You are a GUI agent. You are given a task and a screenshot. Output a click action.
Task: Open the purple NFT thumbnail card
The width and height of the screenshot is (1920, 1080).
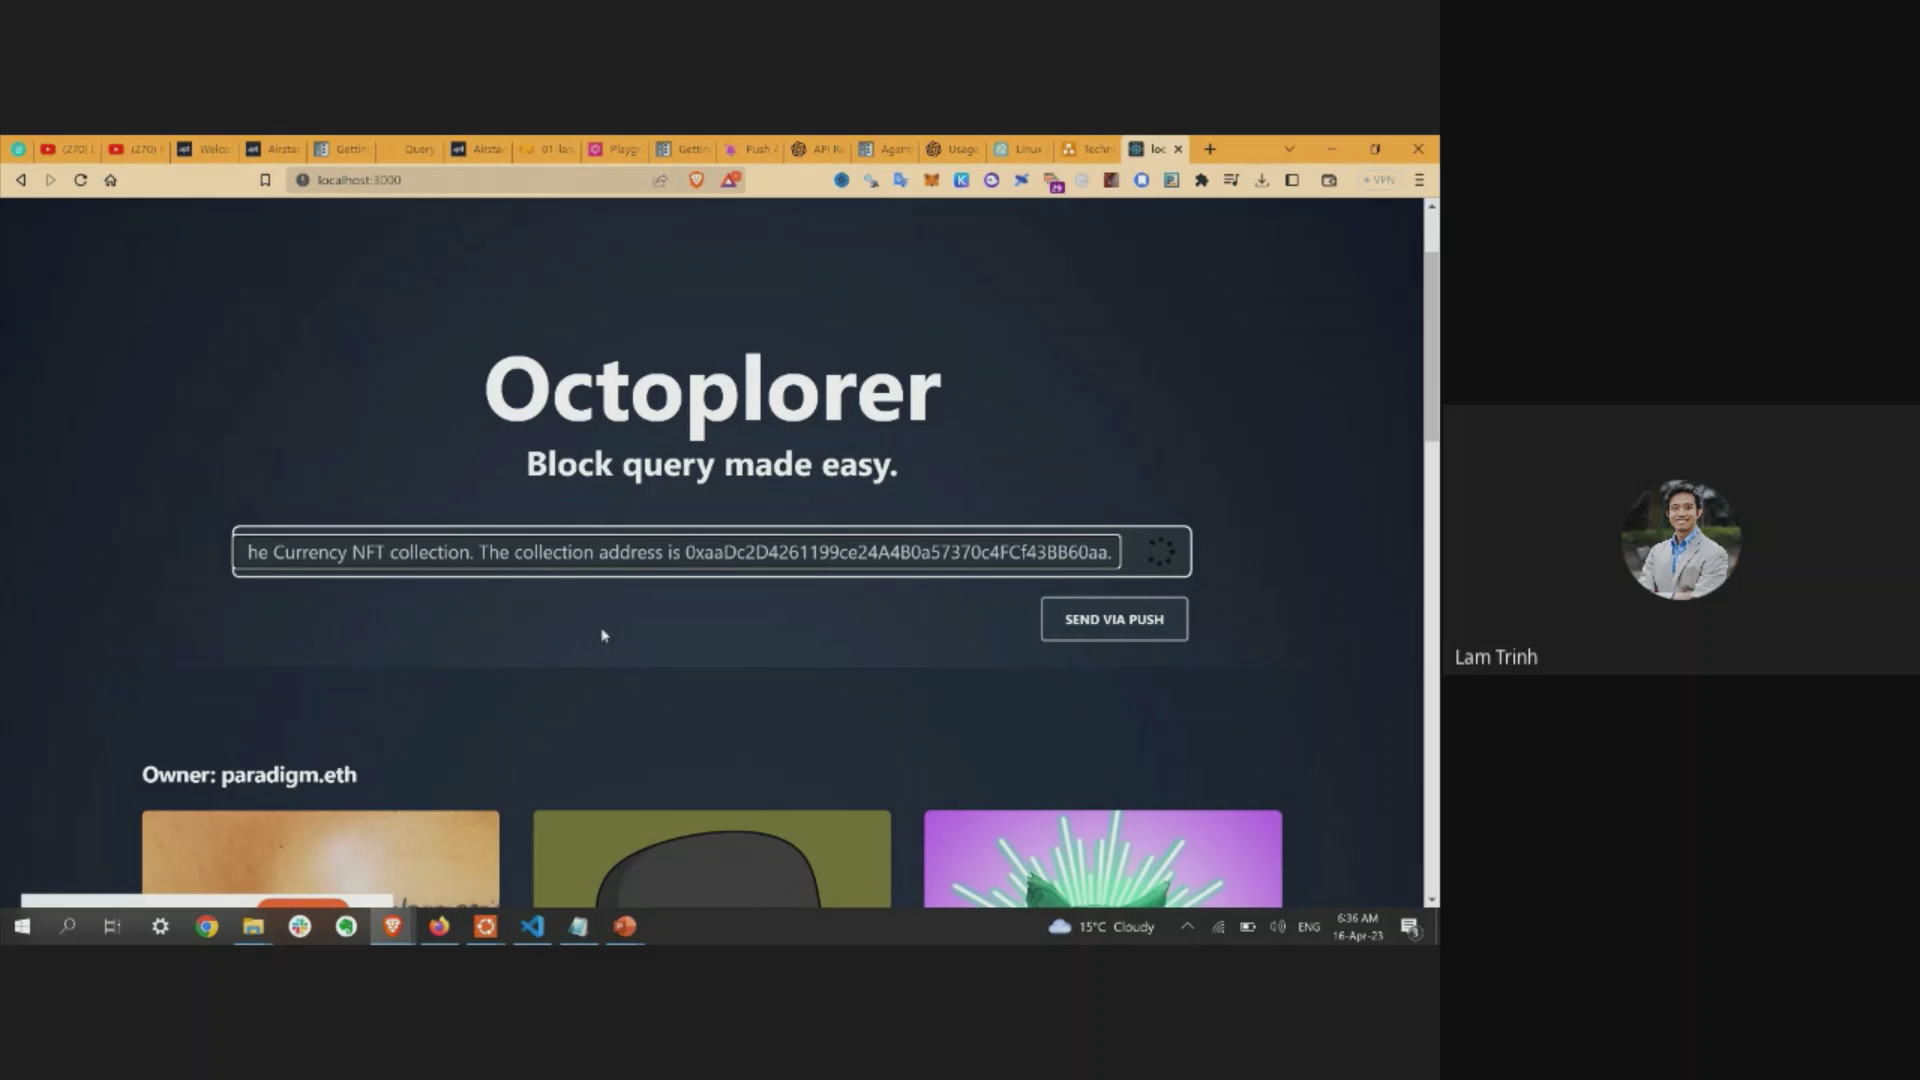[x=1102, y=858]
